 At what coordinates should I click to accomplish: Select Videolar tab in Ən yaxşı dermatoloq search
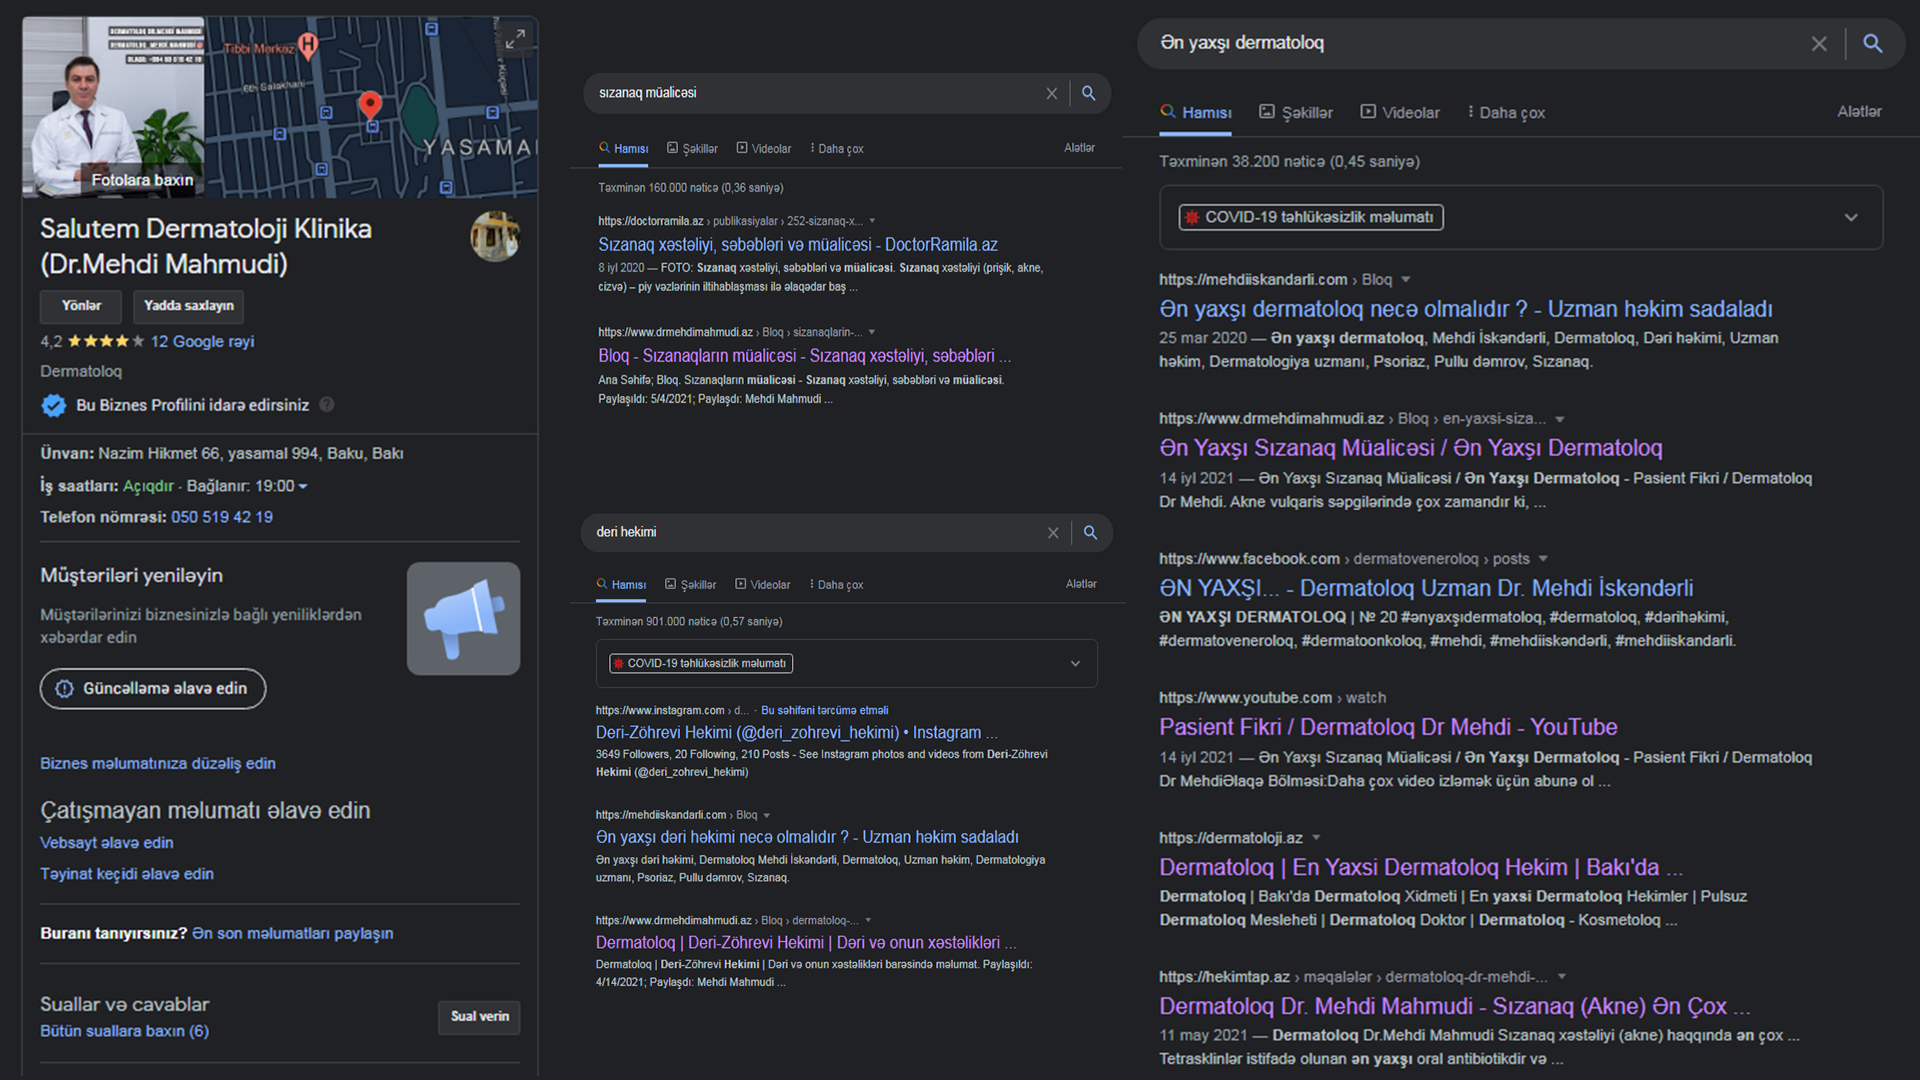[x=1400, y=113]
